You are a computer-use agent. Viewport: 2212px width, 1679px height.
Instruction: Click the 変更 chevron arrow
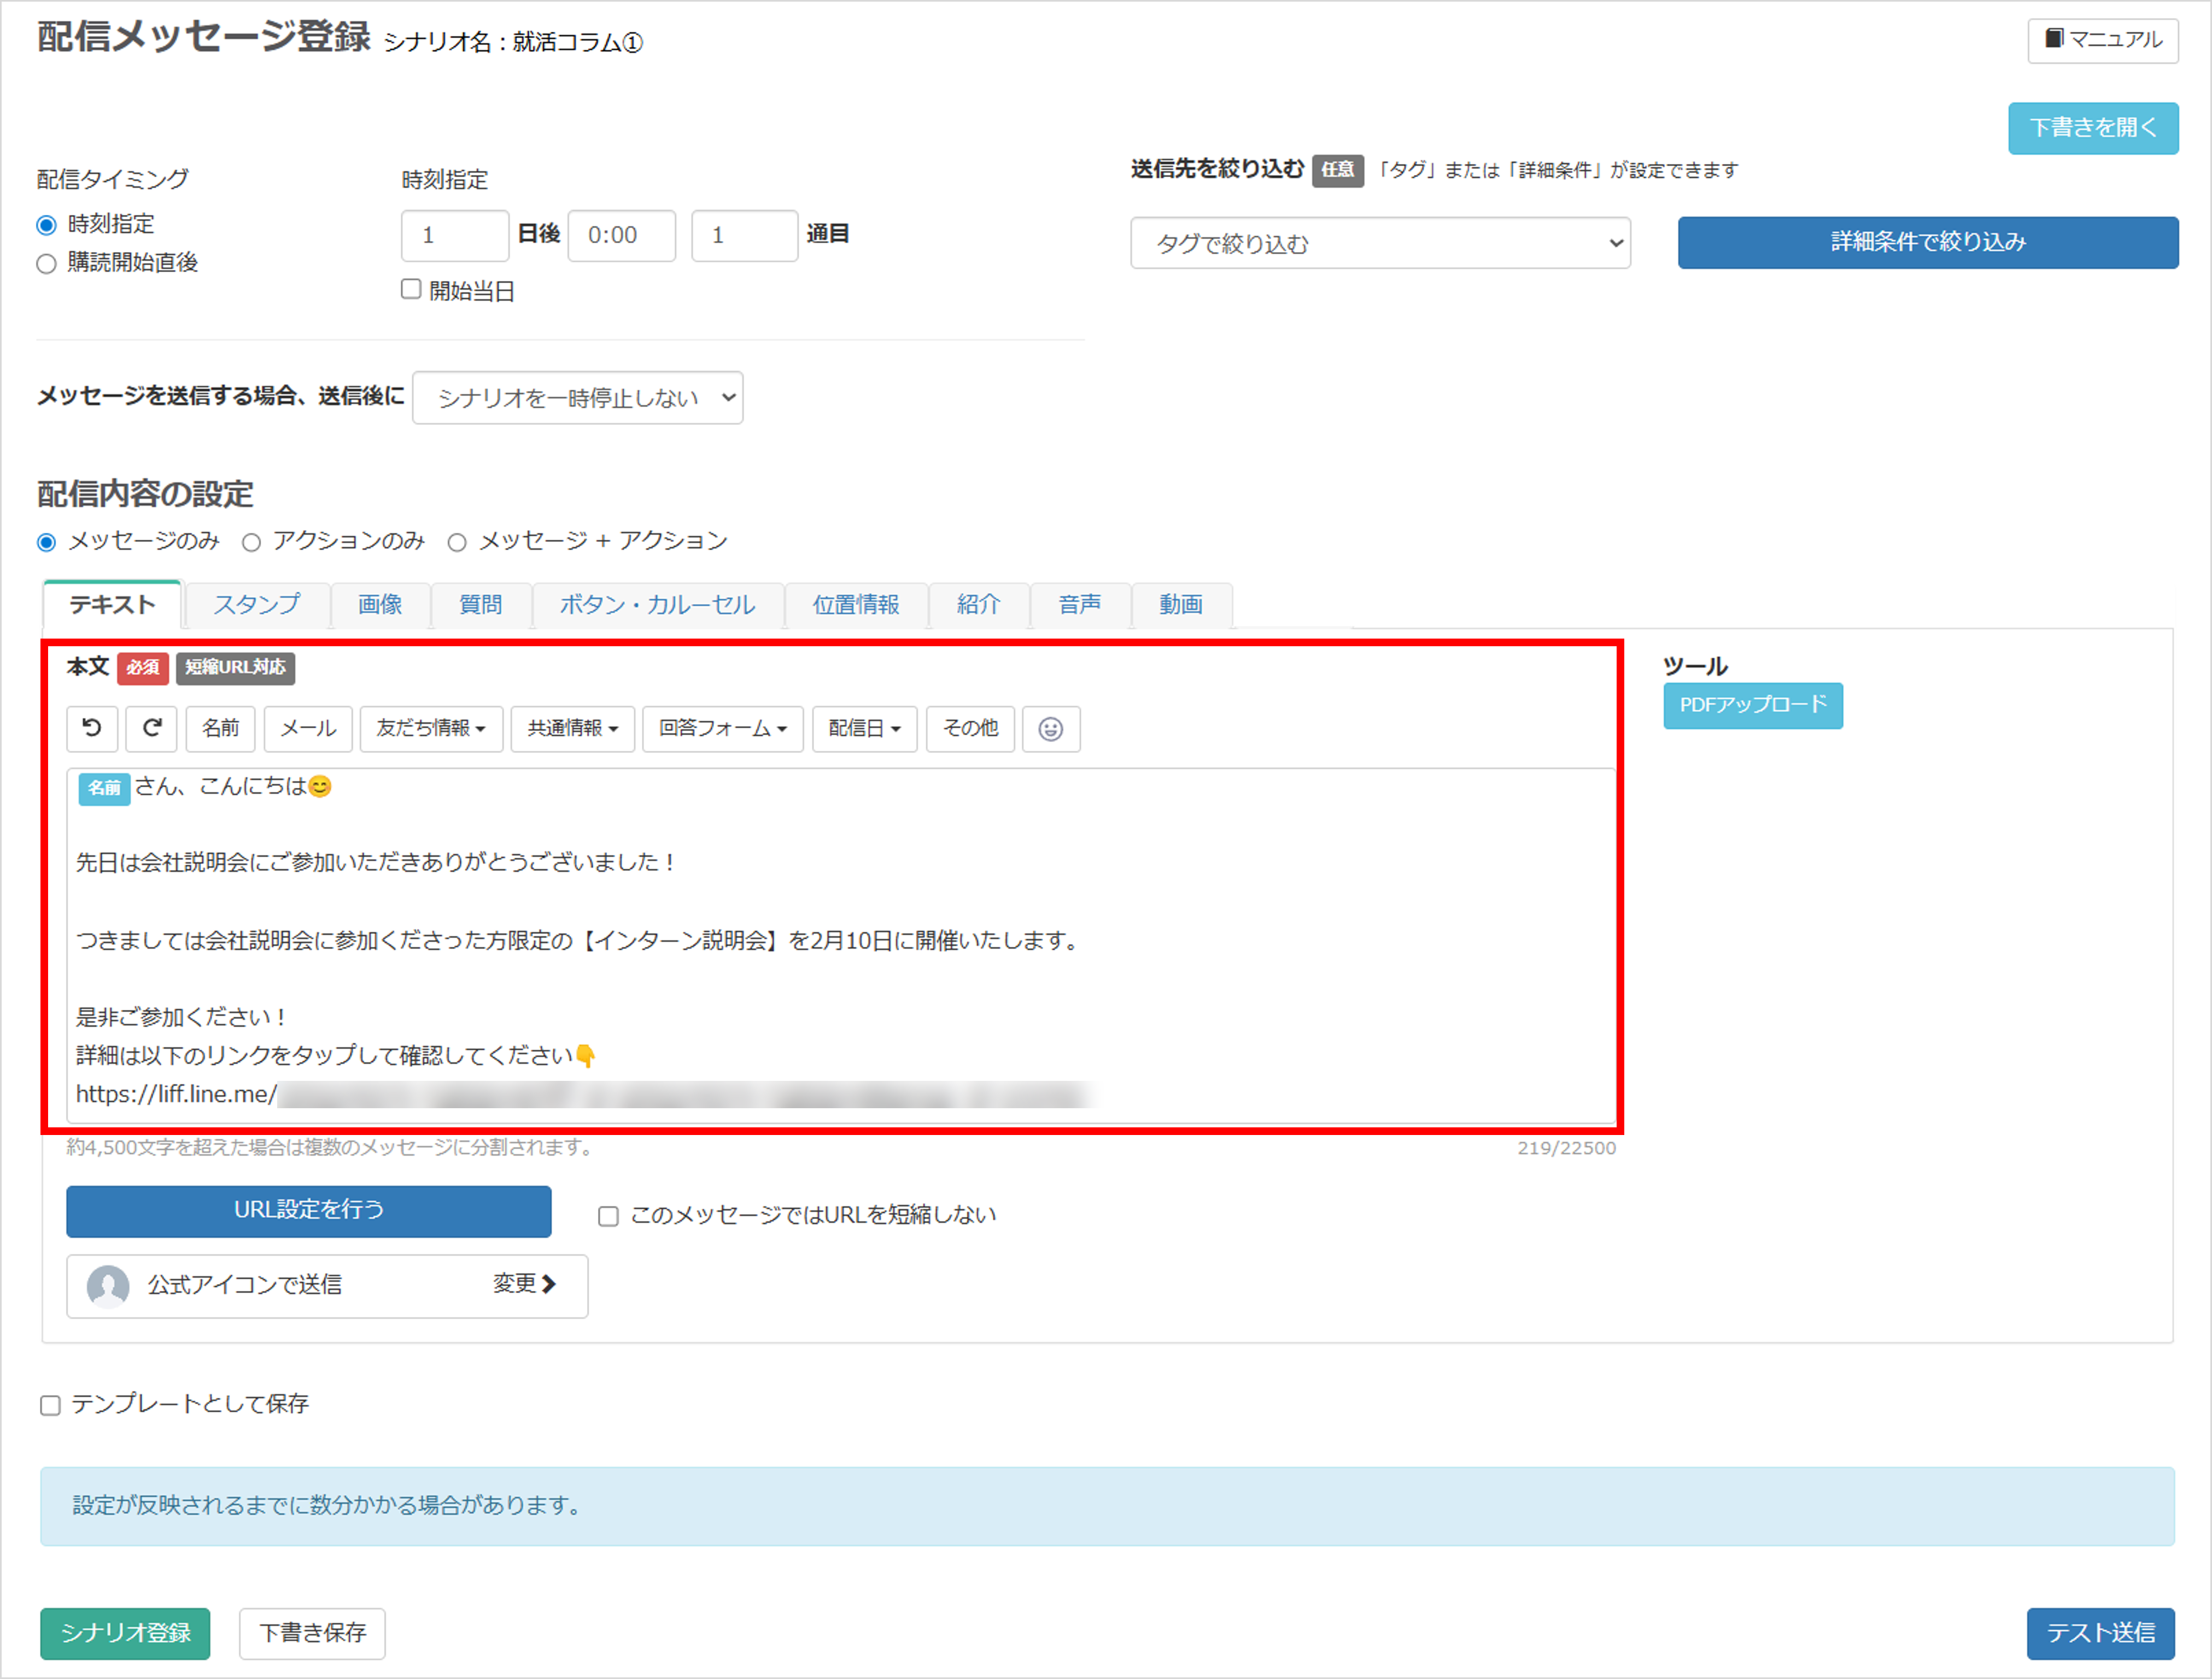click(x=548, y=1284)
